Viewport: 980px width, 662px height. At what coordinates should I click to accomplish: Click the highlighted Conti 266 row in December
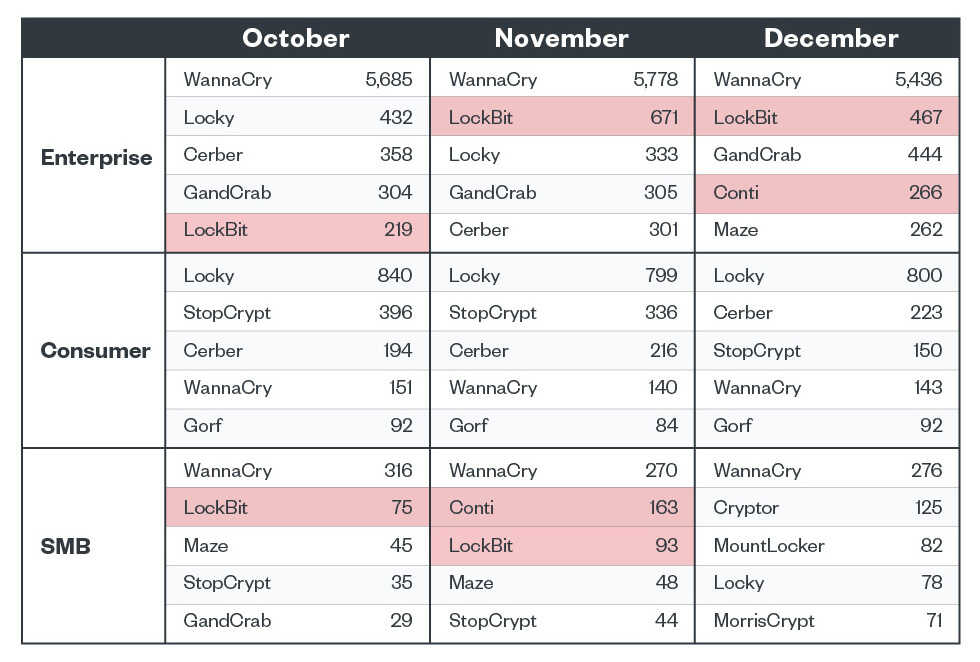(827, 193)
